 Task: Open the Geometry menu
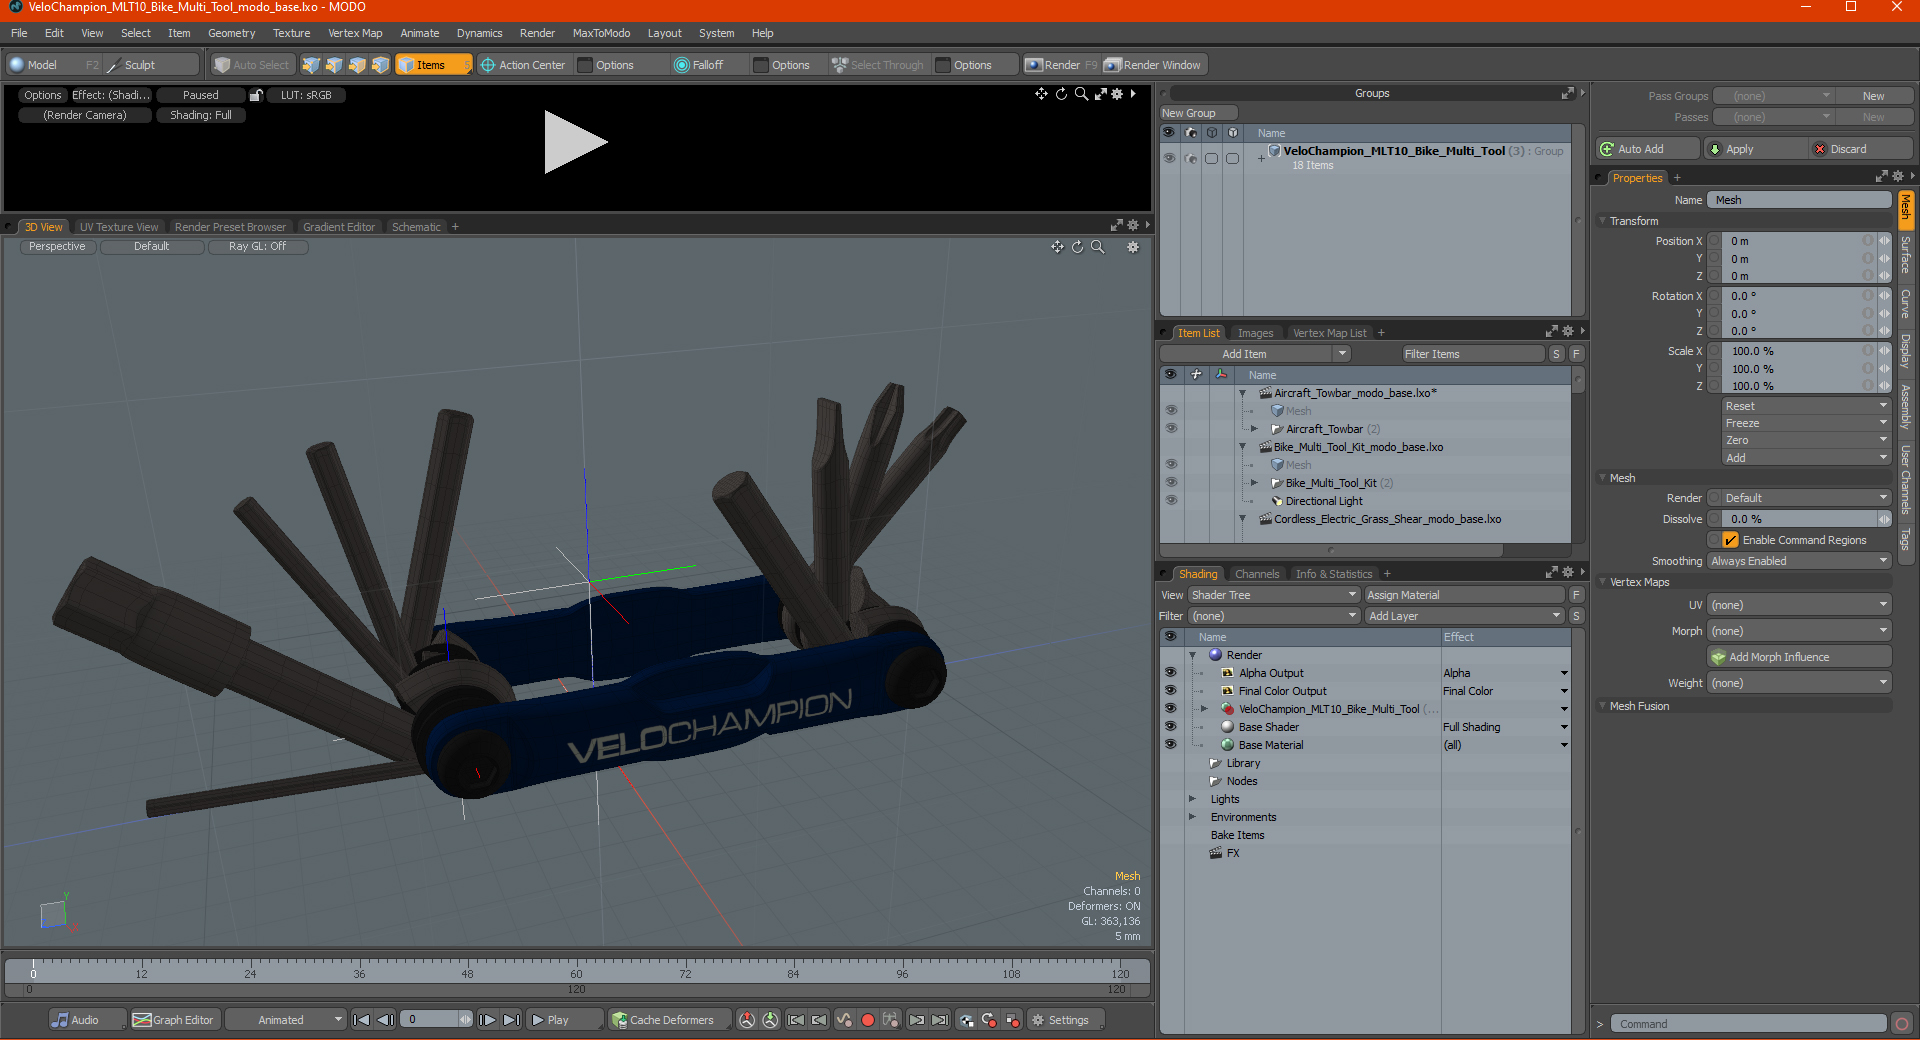point(231,33)
